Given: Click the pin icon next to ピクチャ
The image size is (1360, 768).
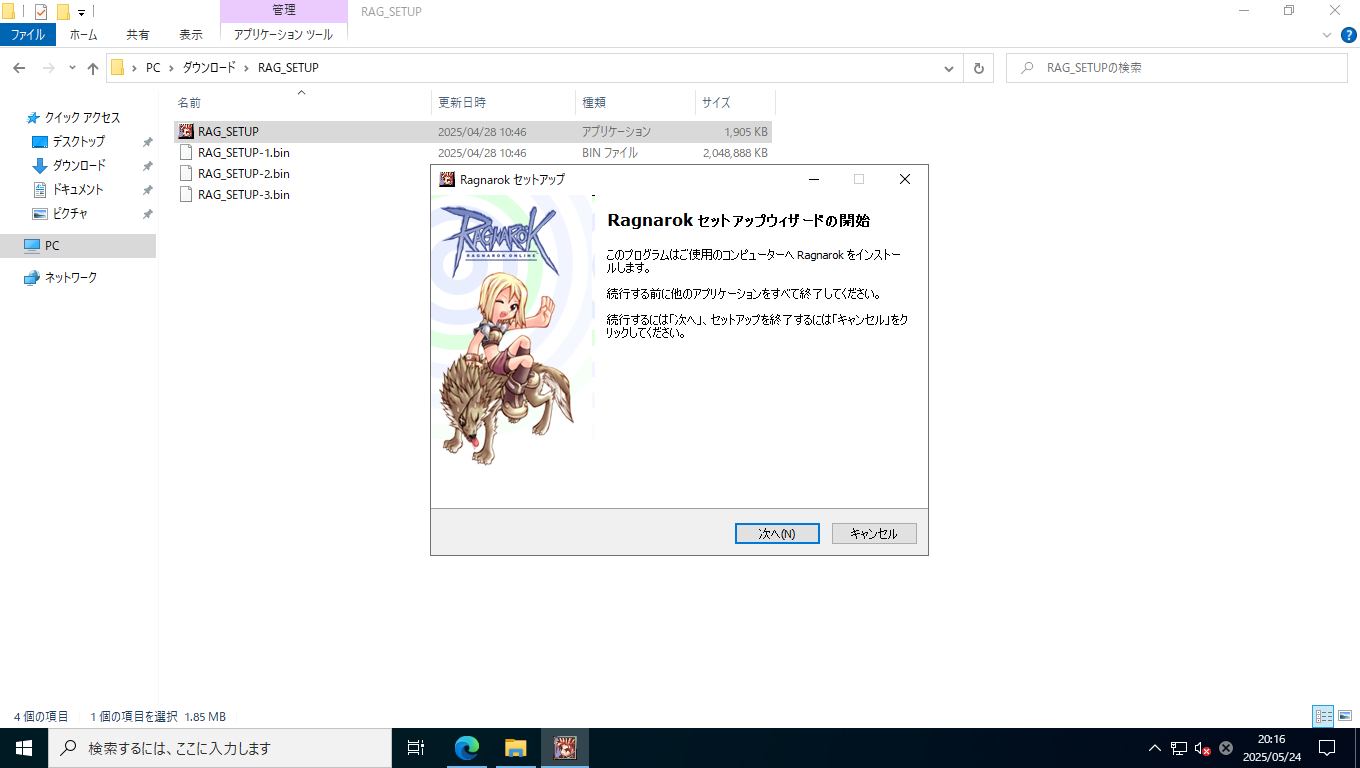Looking at the screenshot, I should click(147, 214).
